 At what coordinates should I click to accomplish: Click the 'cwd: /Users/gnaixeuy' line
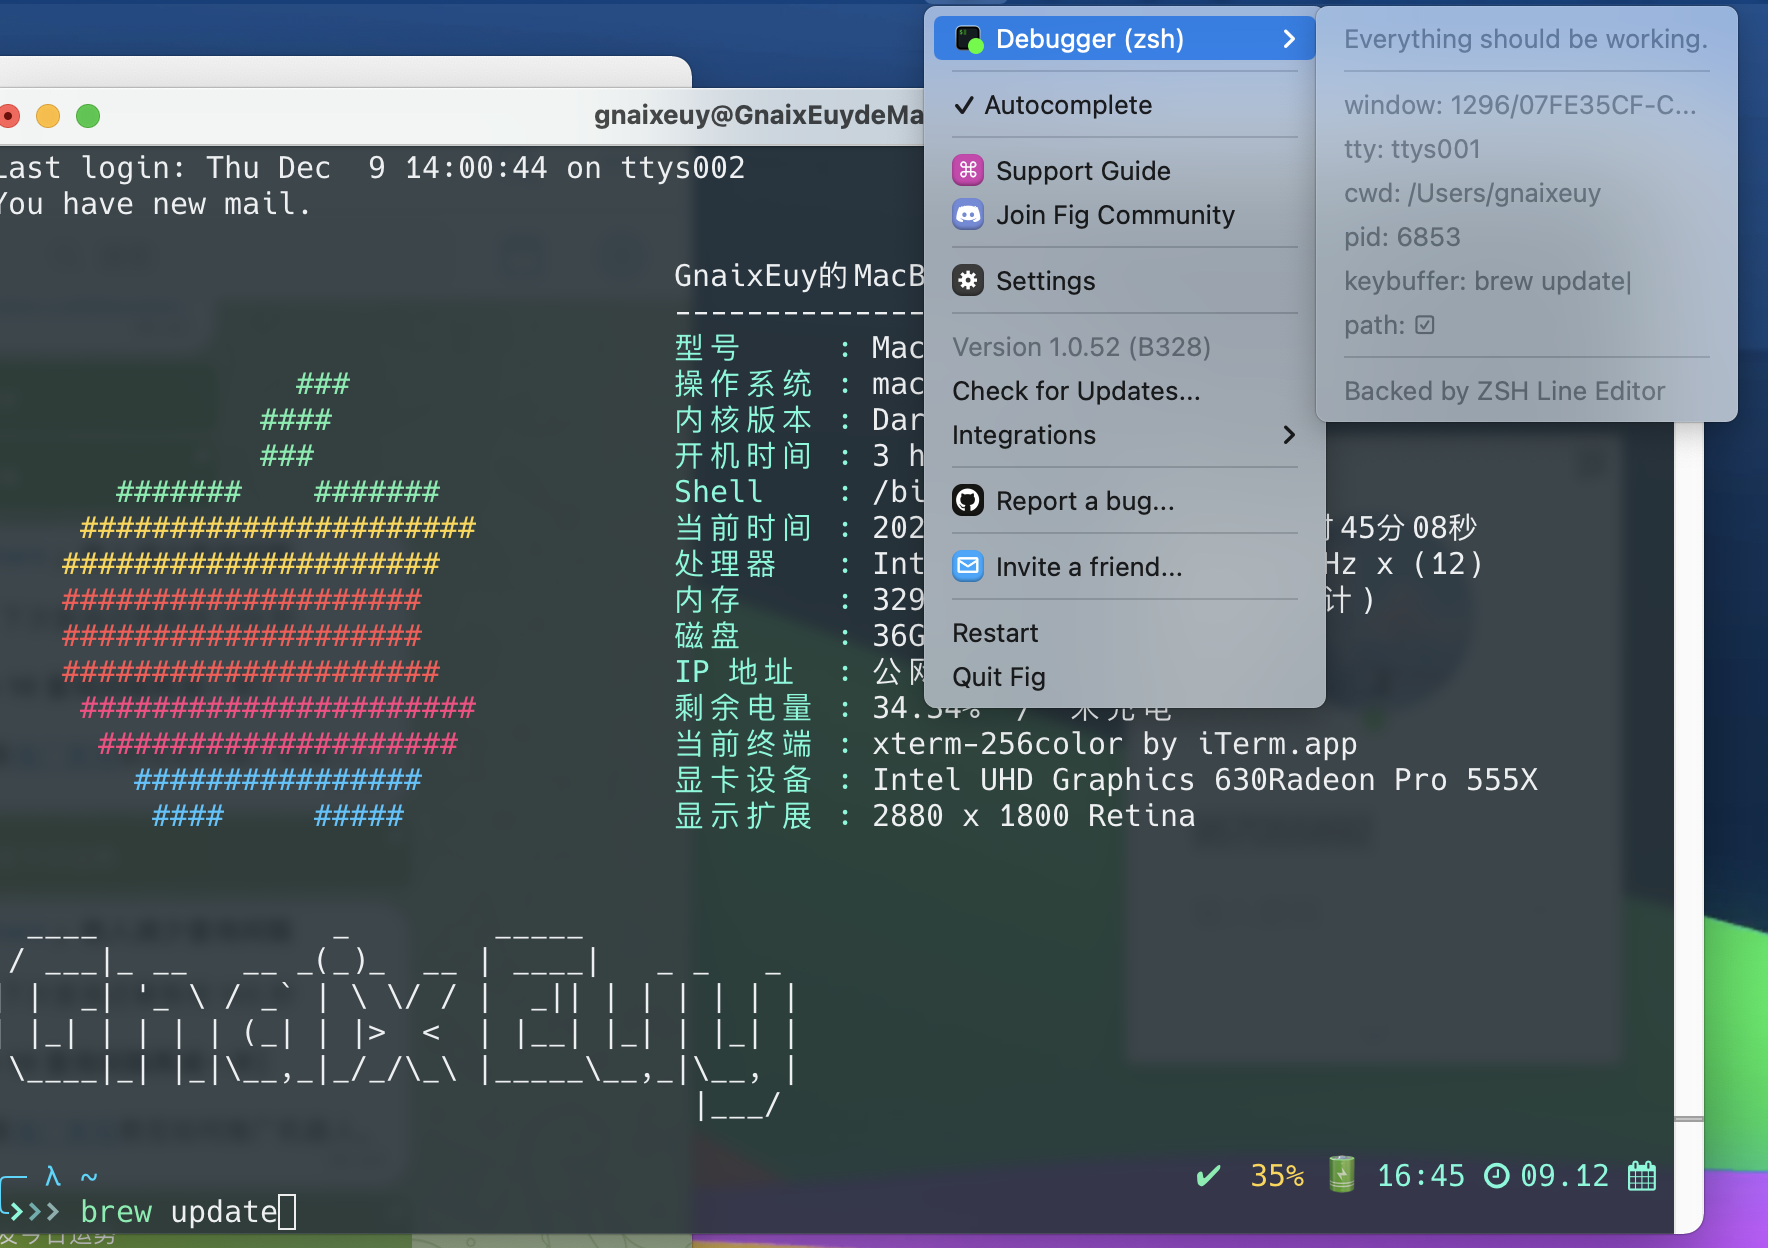(x=1472, y=193)
